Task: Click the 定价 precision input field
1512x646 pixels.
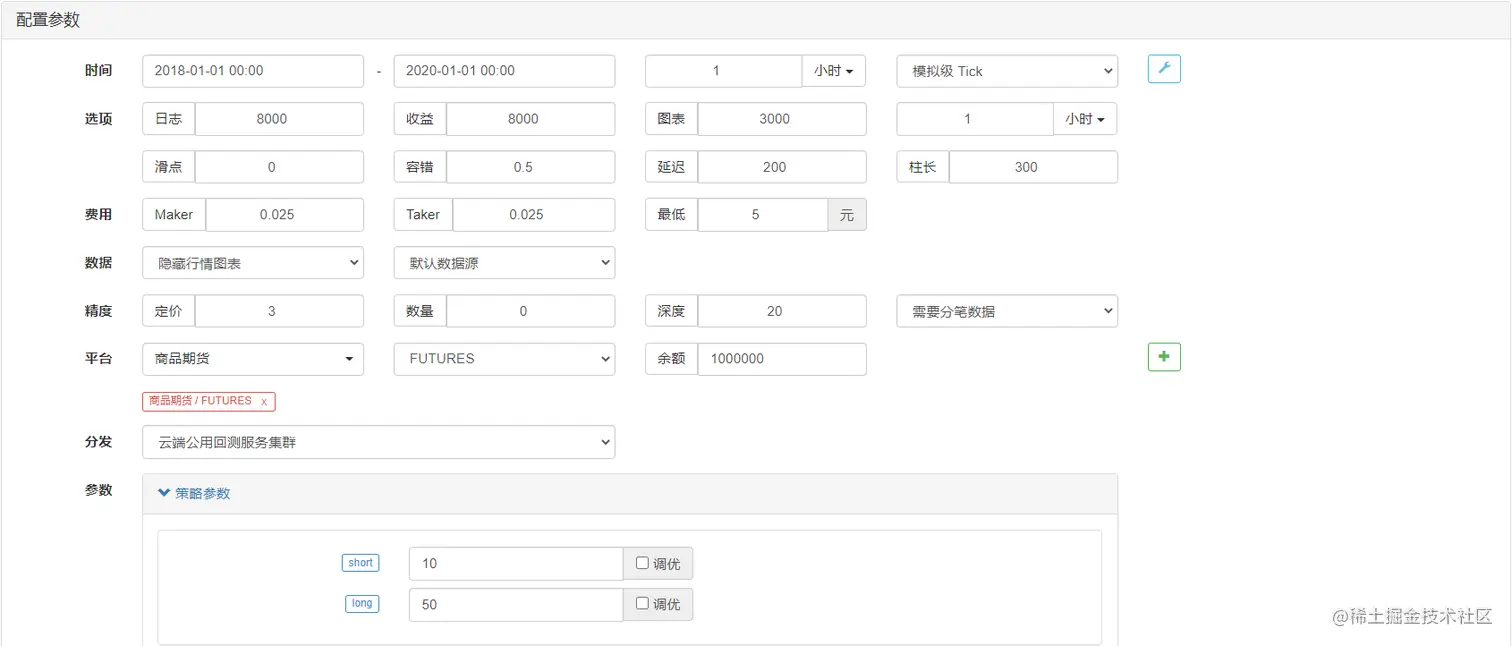Action: coord(279,311)
